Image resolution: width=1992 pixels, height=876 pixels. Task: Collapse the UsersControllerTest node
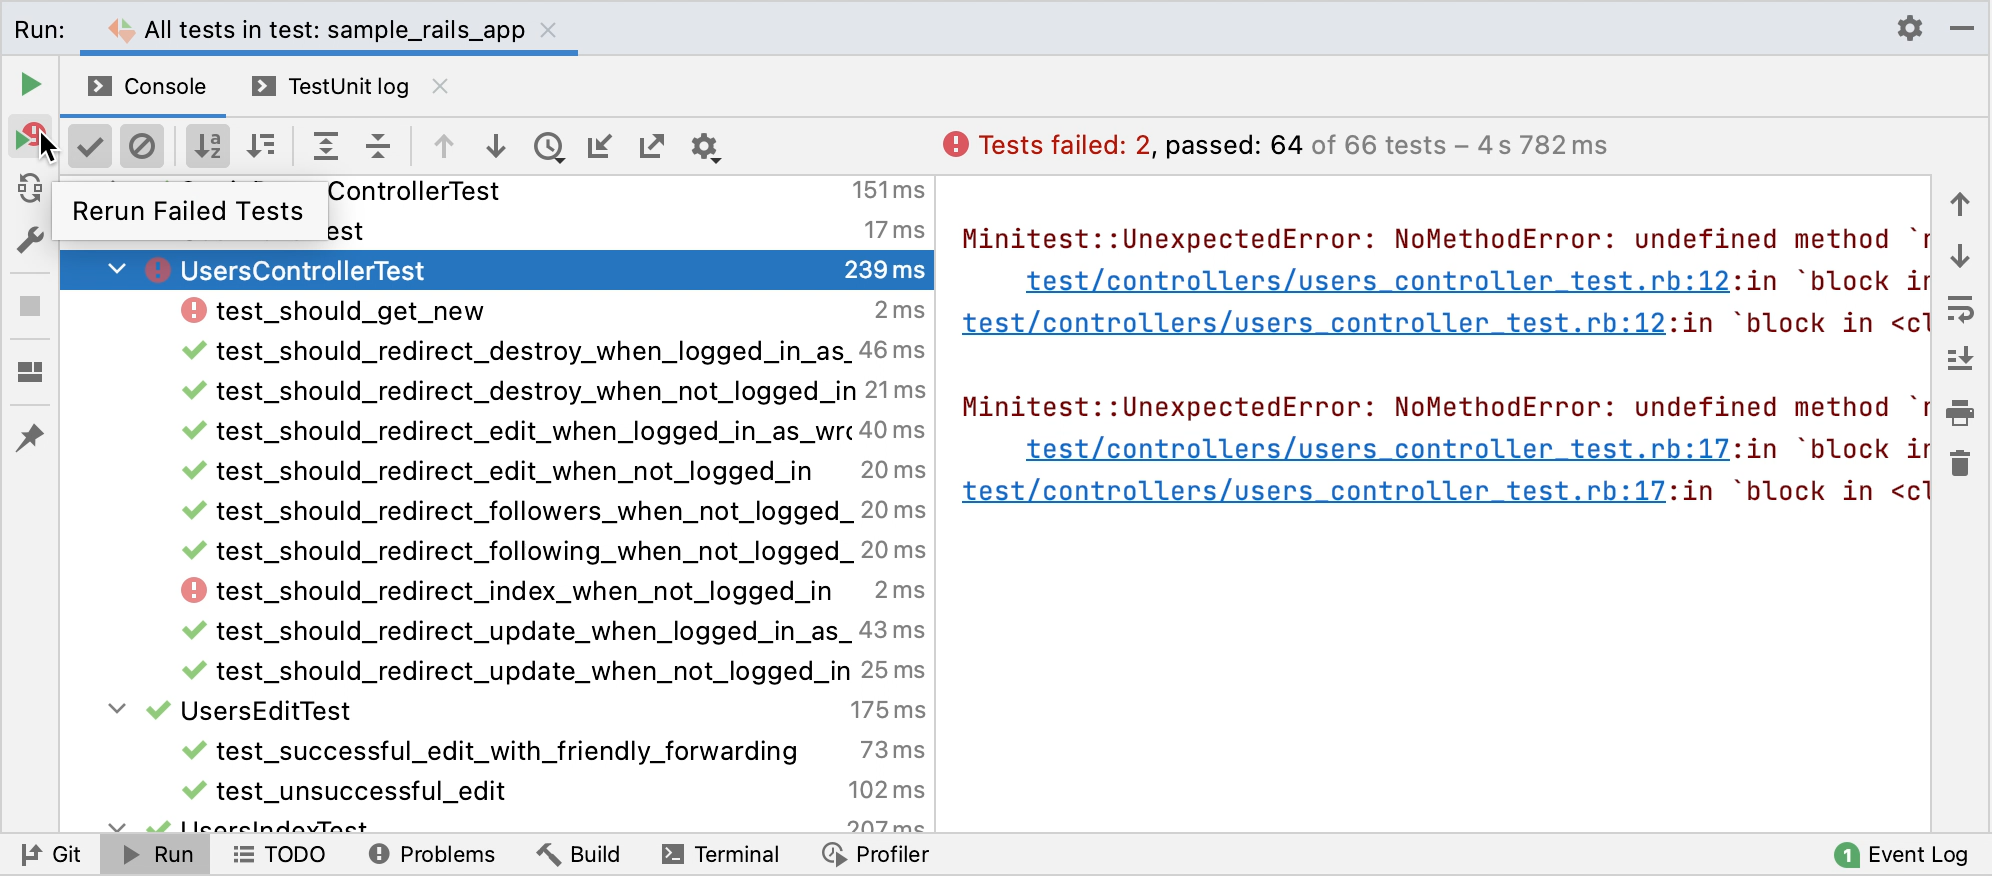pos(117,270)
